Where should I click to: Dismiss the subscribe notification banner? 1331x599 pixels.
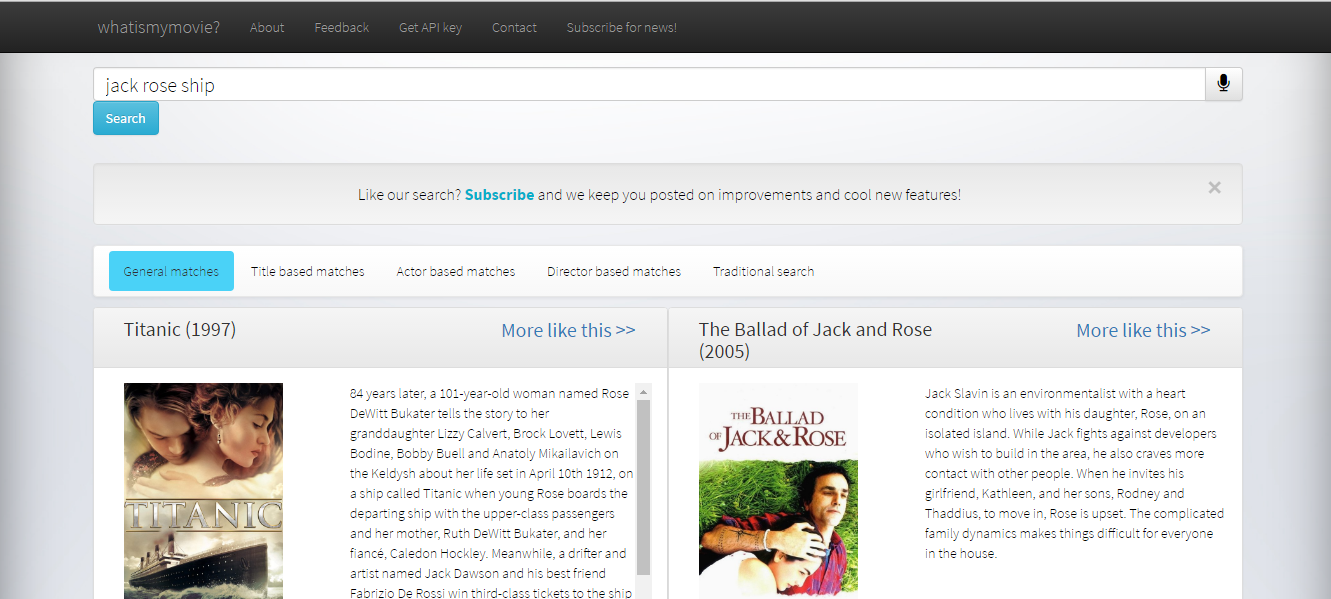(x=1214, y=187)
